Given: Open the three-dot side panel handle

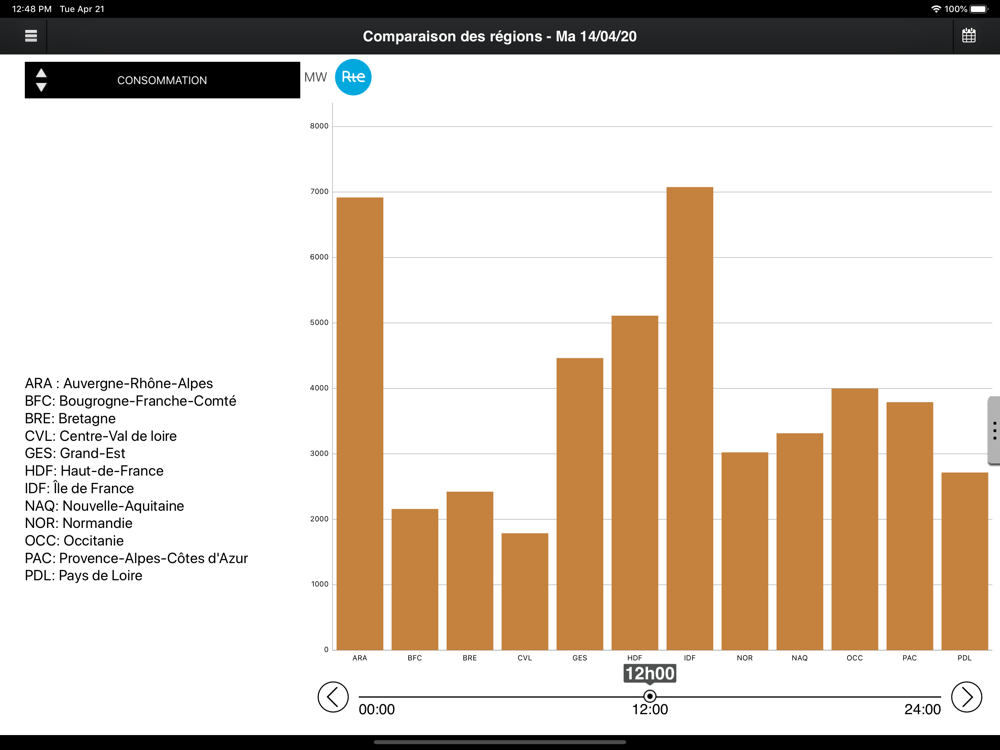Looking at the screenshot, I should click(994, 430).
